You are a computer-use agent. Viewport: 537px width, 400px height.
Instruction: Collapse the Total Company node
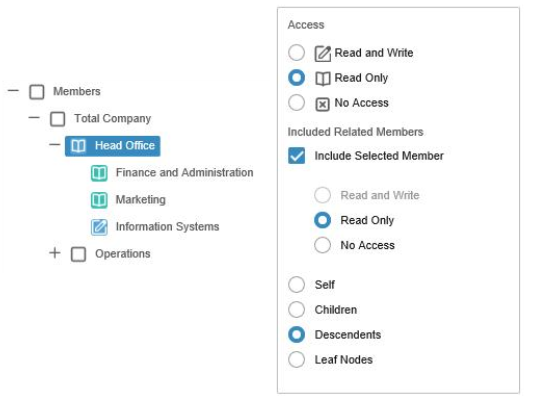click(34, 118)
